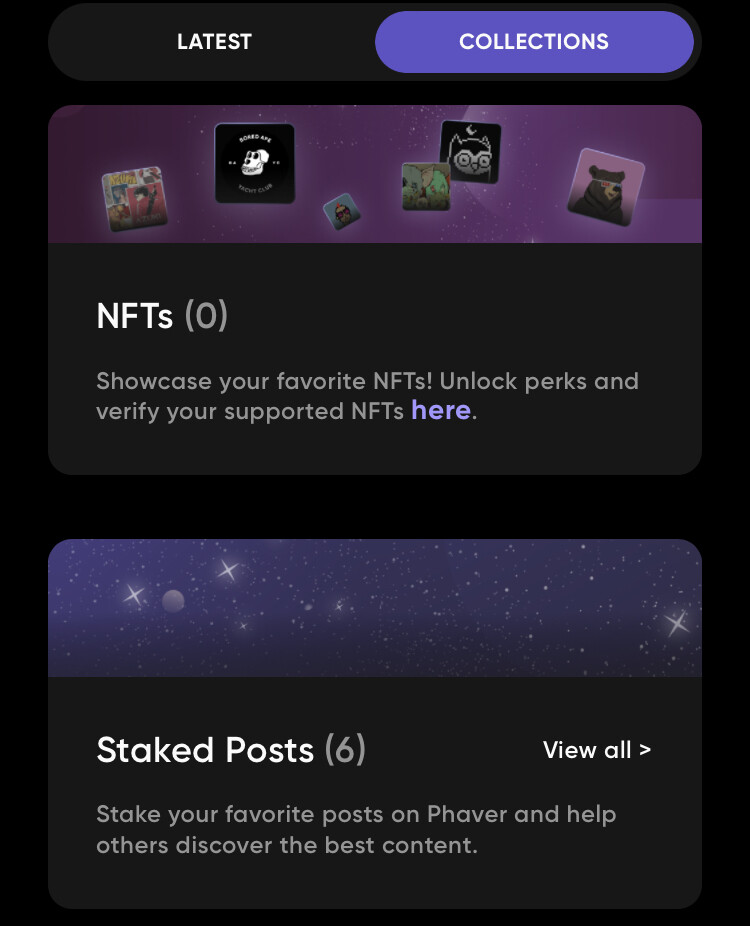This screenshot has width=750, height=926.
Task: Click the pixel owl Moonbirds icon
Action: coord(471,152)
